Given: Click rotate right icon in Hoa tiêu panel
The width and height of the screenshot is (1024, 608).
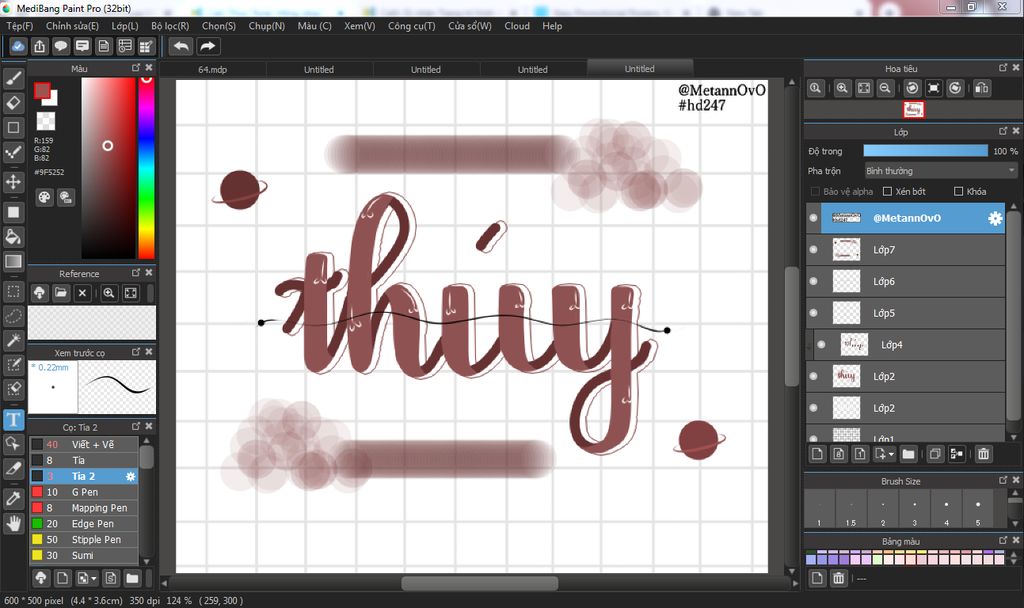Looking at the screenshot, I should point(955,88).
